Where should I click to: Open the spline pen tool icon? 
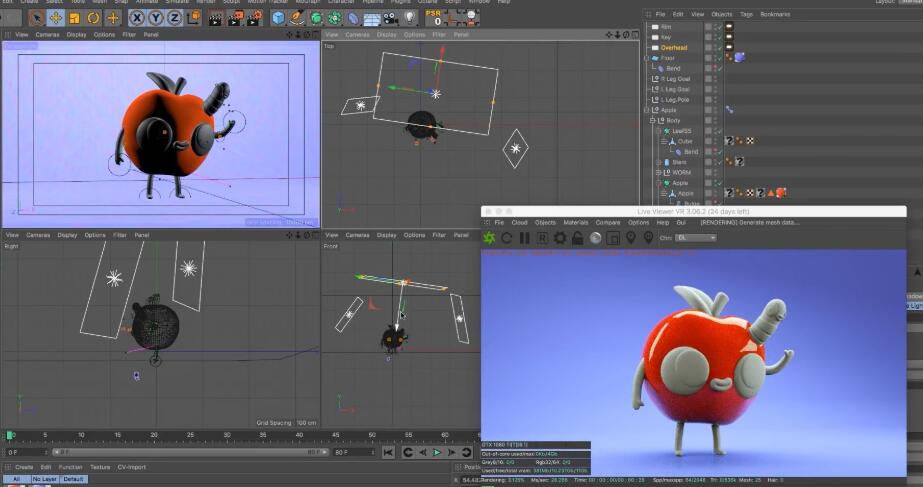point(297,18)
